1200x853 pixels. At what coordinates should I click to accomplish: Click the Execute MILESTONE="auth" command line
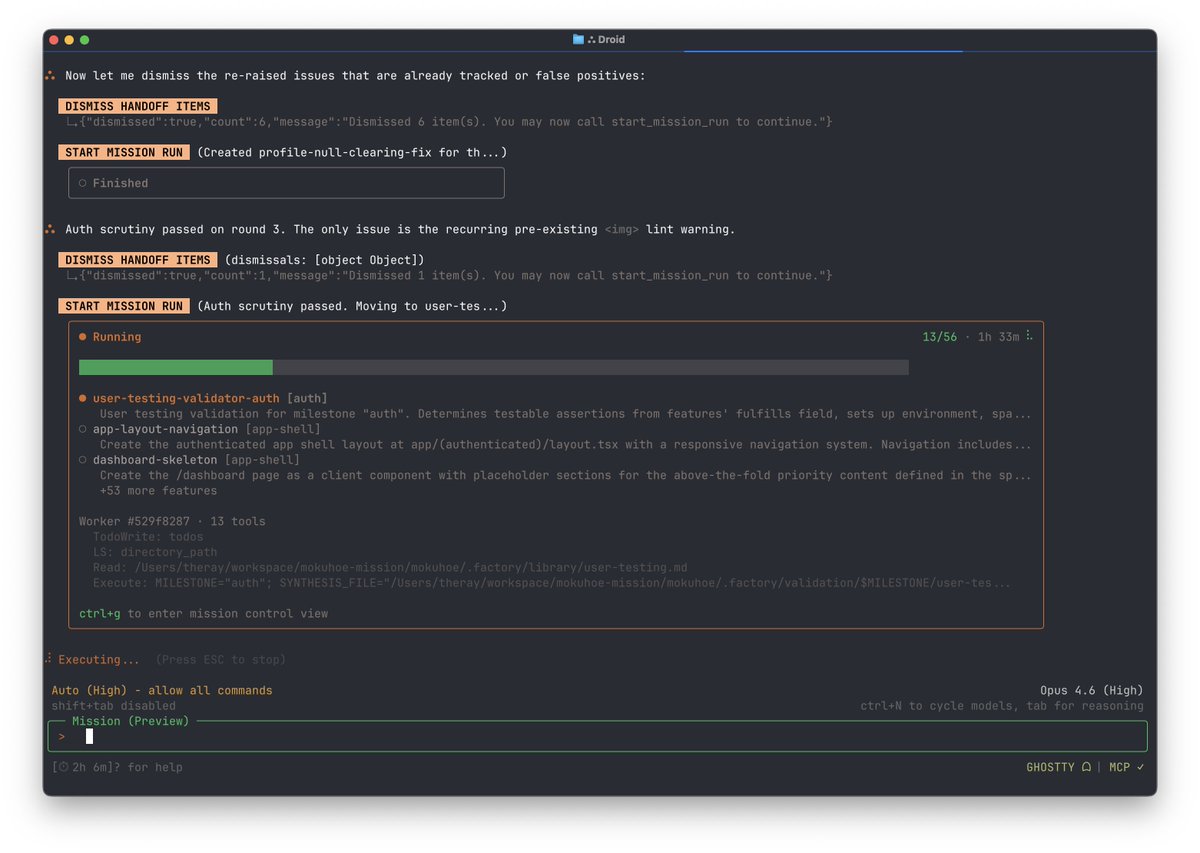pos(552,583)
